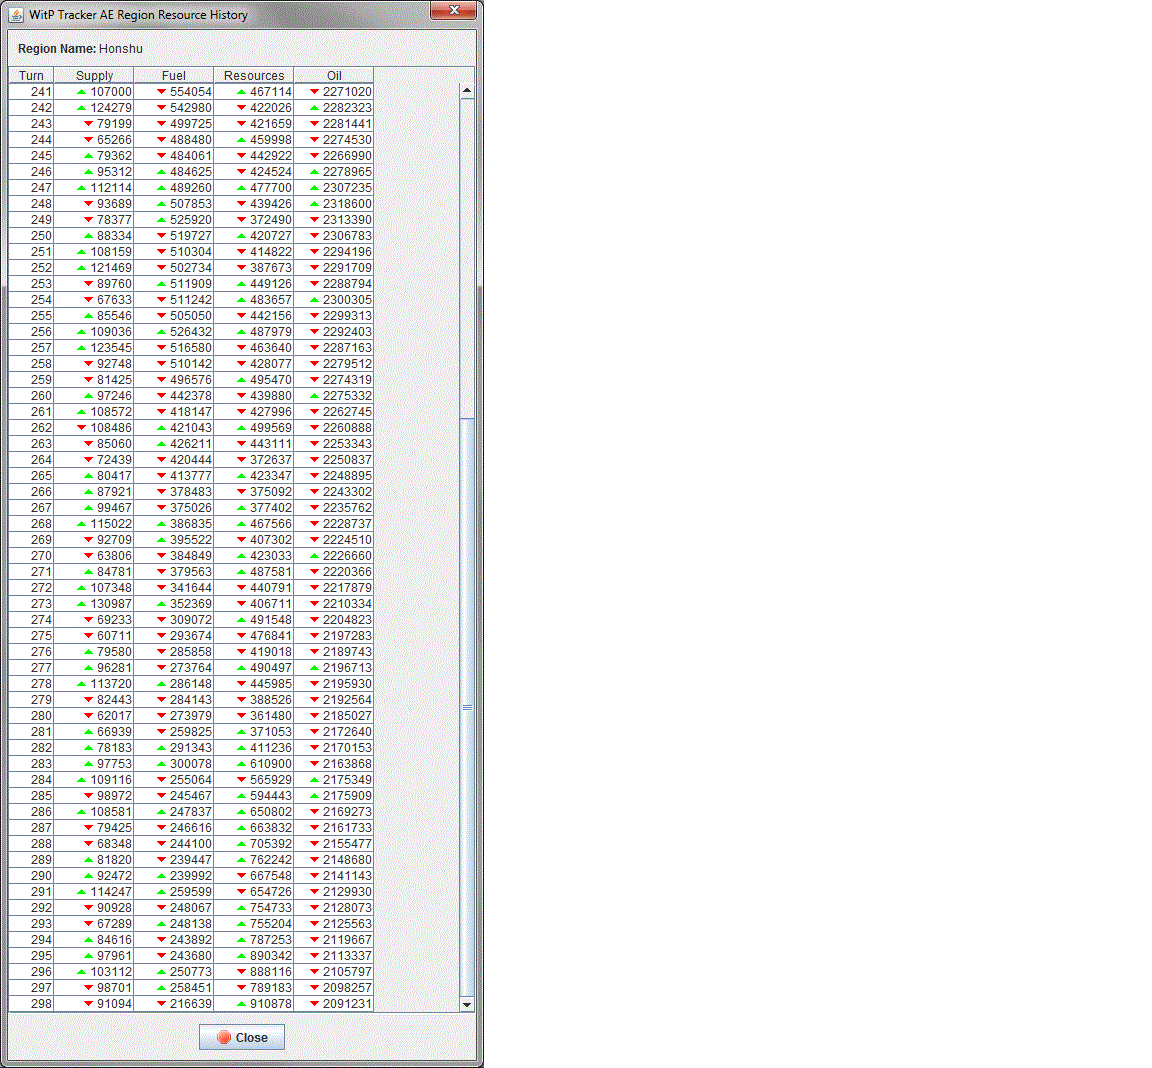The width and height of the screenshot is (1152, 1068).
Task: Click turn number 298 cell
Action: 31,1004
